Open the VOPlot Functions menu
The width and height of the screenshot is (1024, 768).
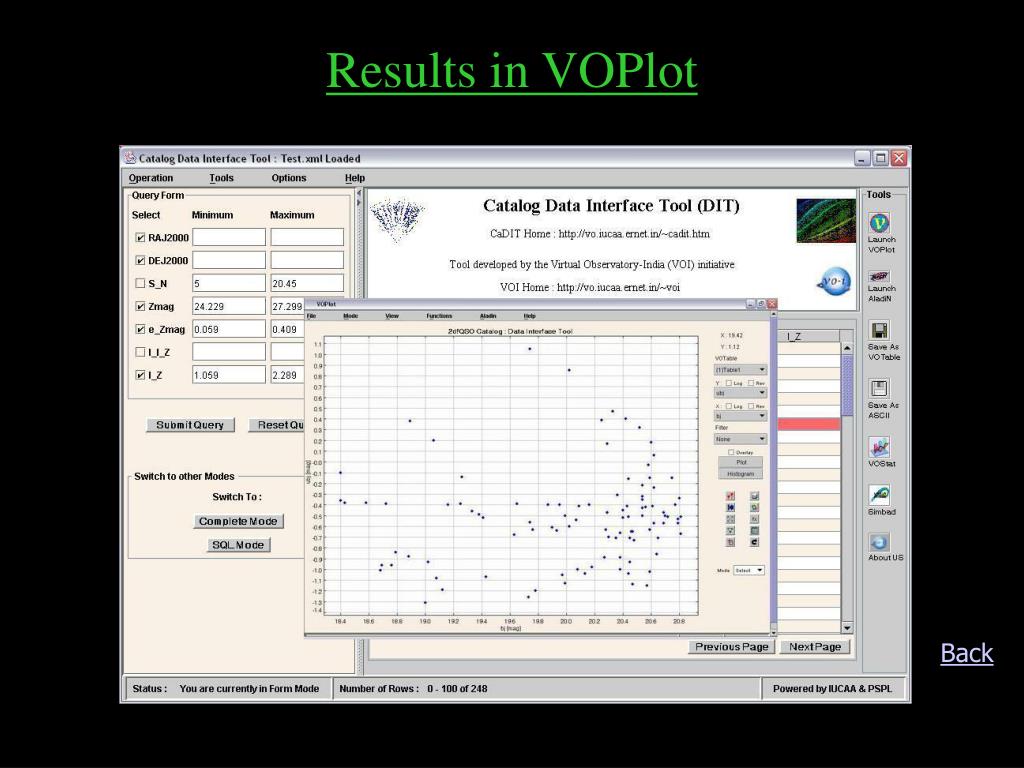[439, 315]
